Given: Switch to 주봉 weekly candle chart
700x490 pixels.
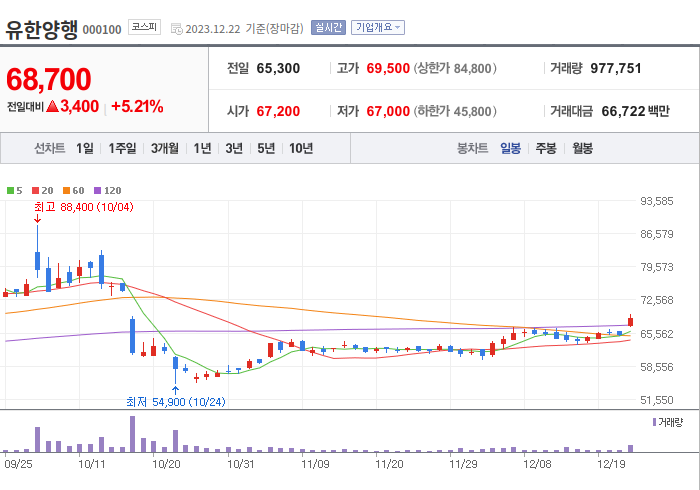Looking at the screenshot, I should [546, 148].
